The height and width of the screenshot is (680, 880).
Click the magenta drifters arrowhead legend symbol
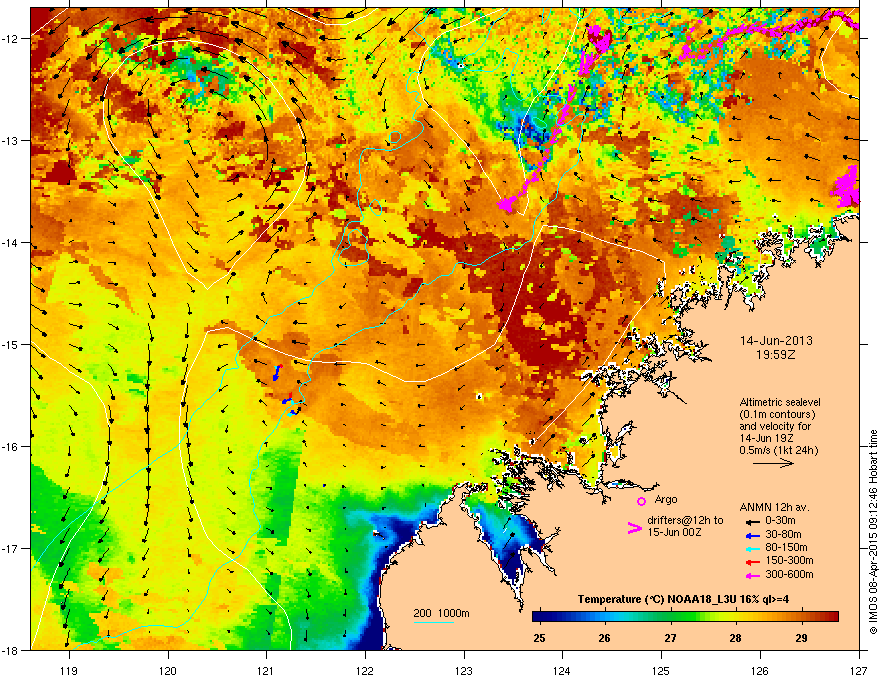tap(634, 527)
